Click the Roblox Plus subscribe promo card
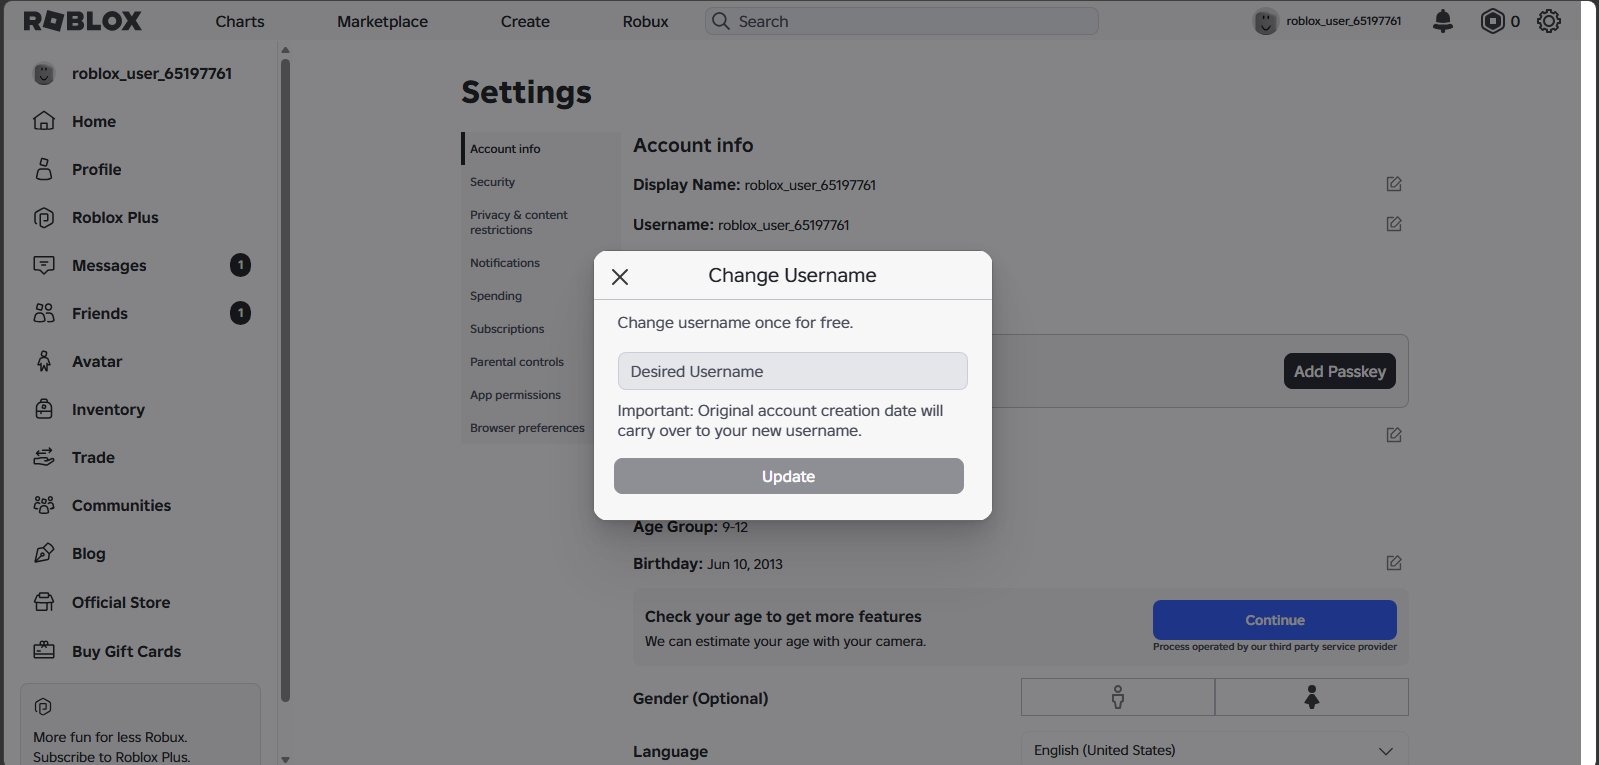 [x=141, y=724]
